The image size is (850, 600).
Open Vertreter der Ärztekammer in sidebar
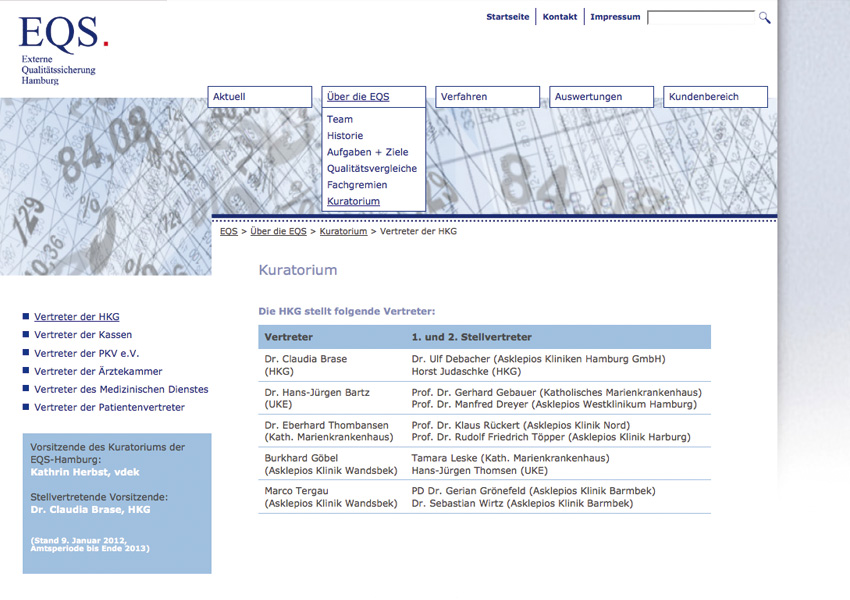tap(98, 371)
